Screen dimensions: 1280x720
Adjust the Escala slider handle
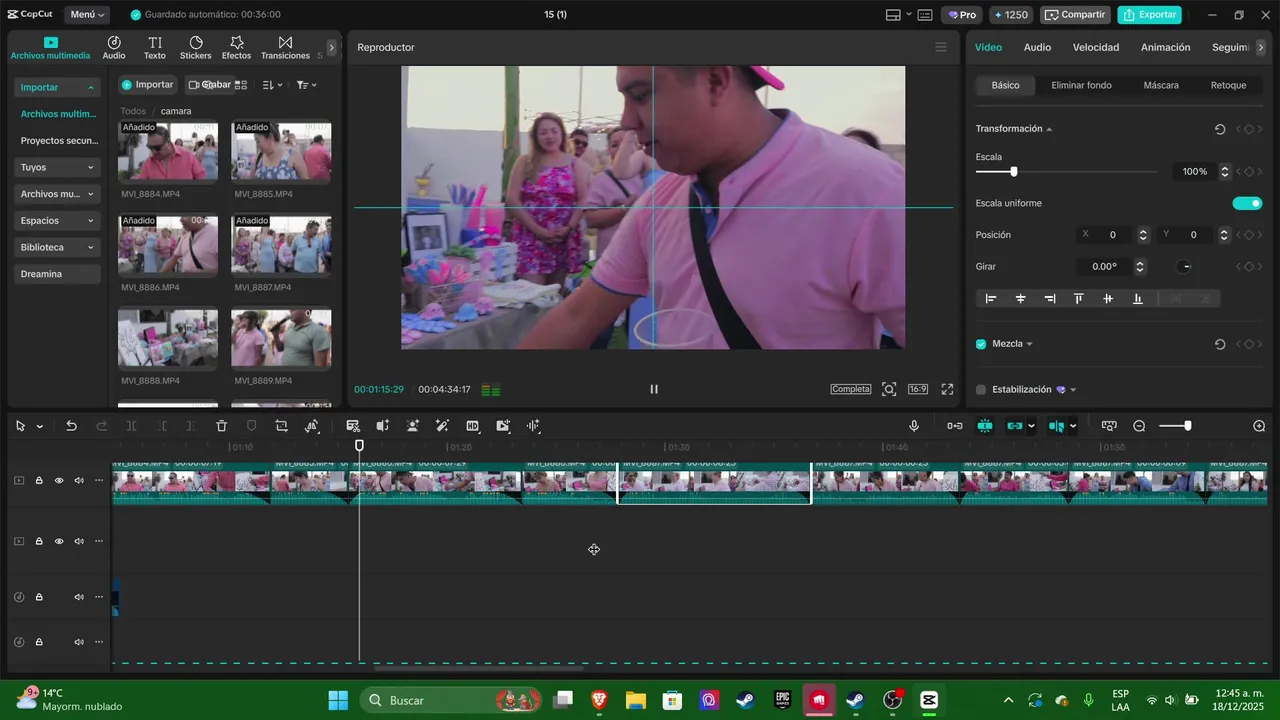[x=1013, y=172]
